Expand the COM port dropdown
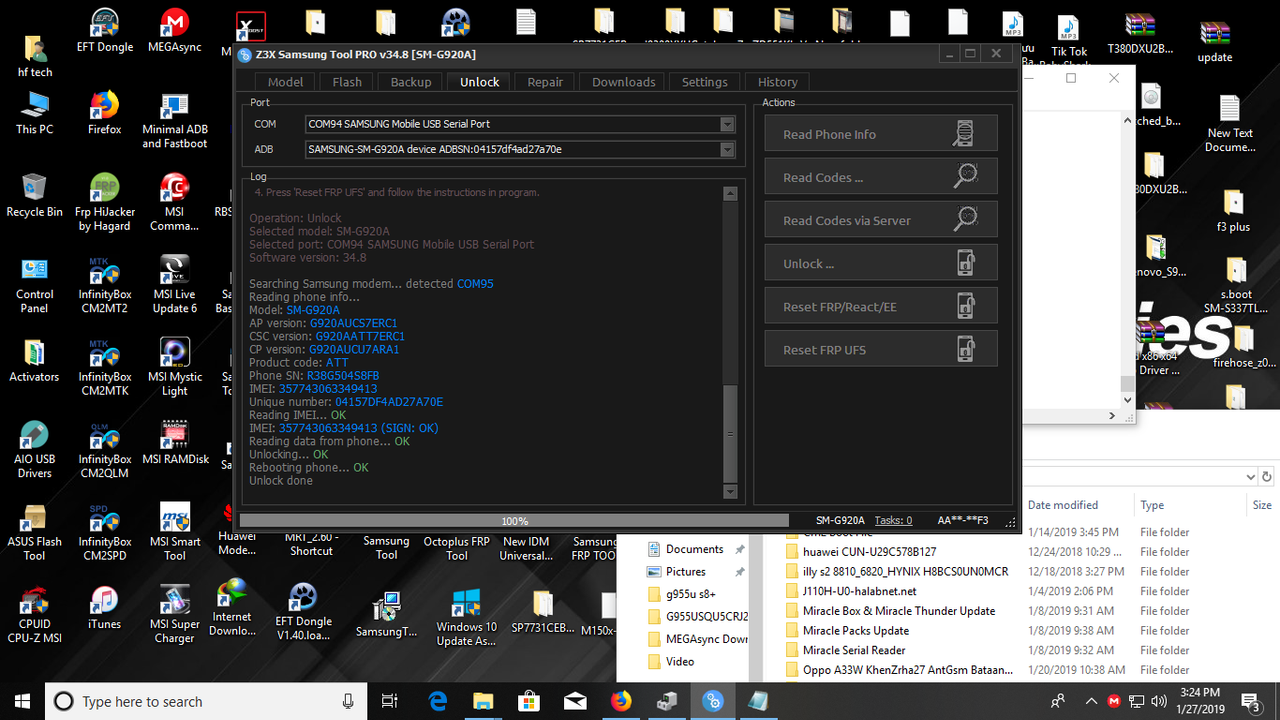1280x720 pixels. tap(727, 124)
